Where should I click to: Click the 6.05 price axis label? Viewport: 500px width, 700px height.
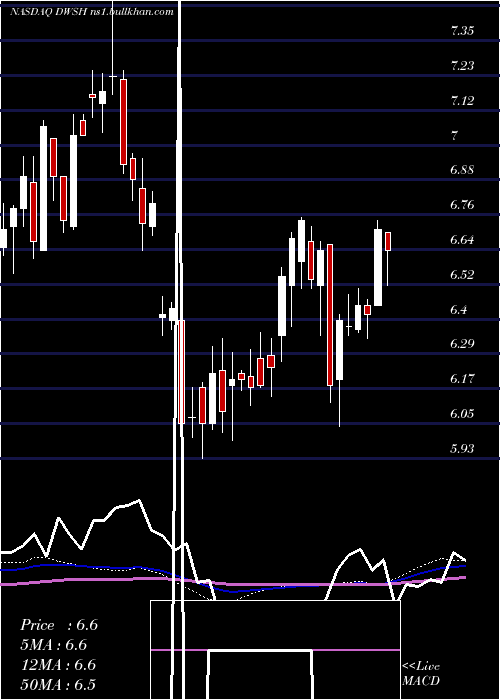462,414
